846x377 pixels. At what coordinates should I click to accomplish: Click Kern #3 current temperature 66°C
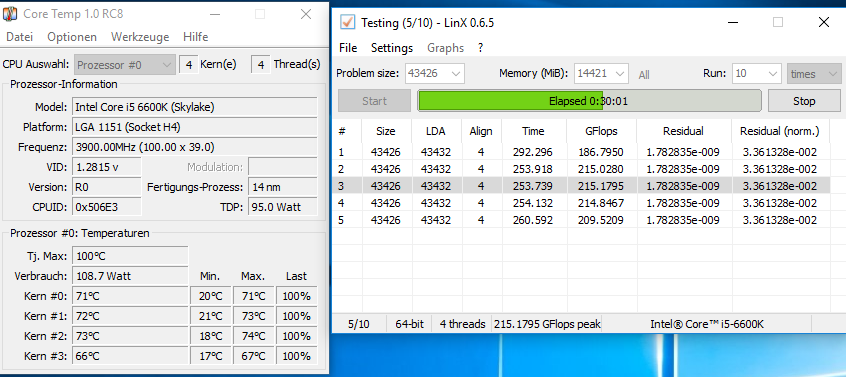pyautogui.click(x=130, y=356)
